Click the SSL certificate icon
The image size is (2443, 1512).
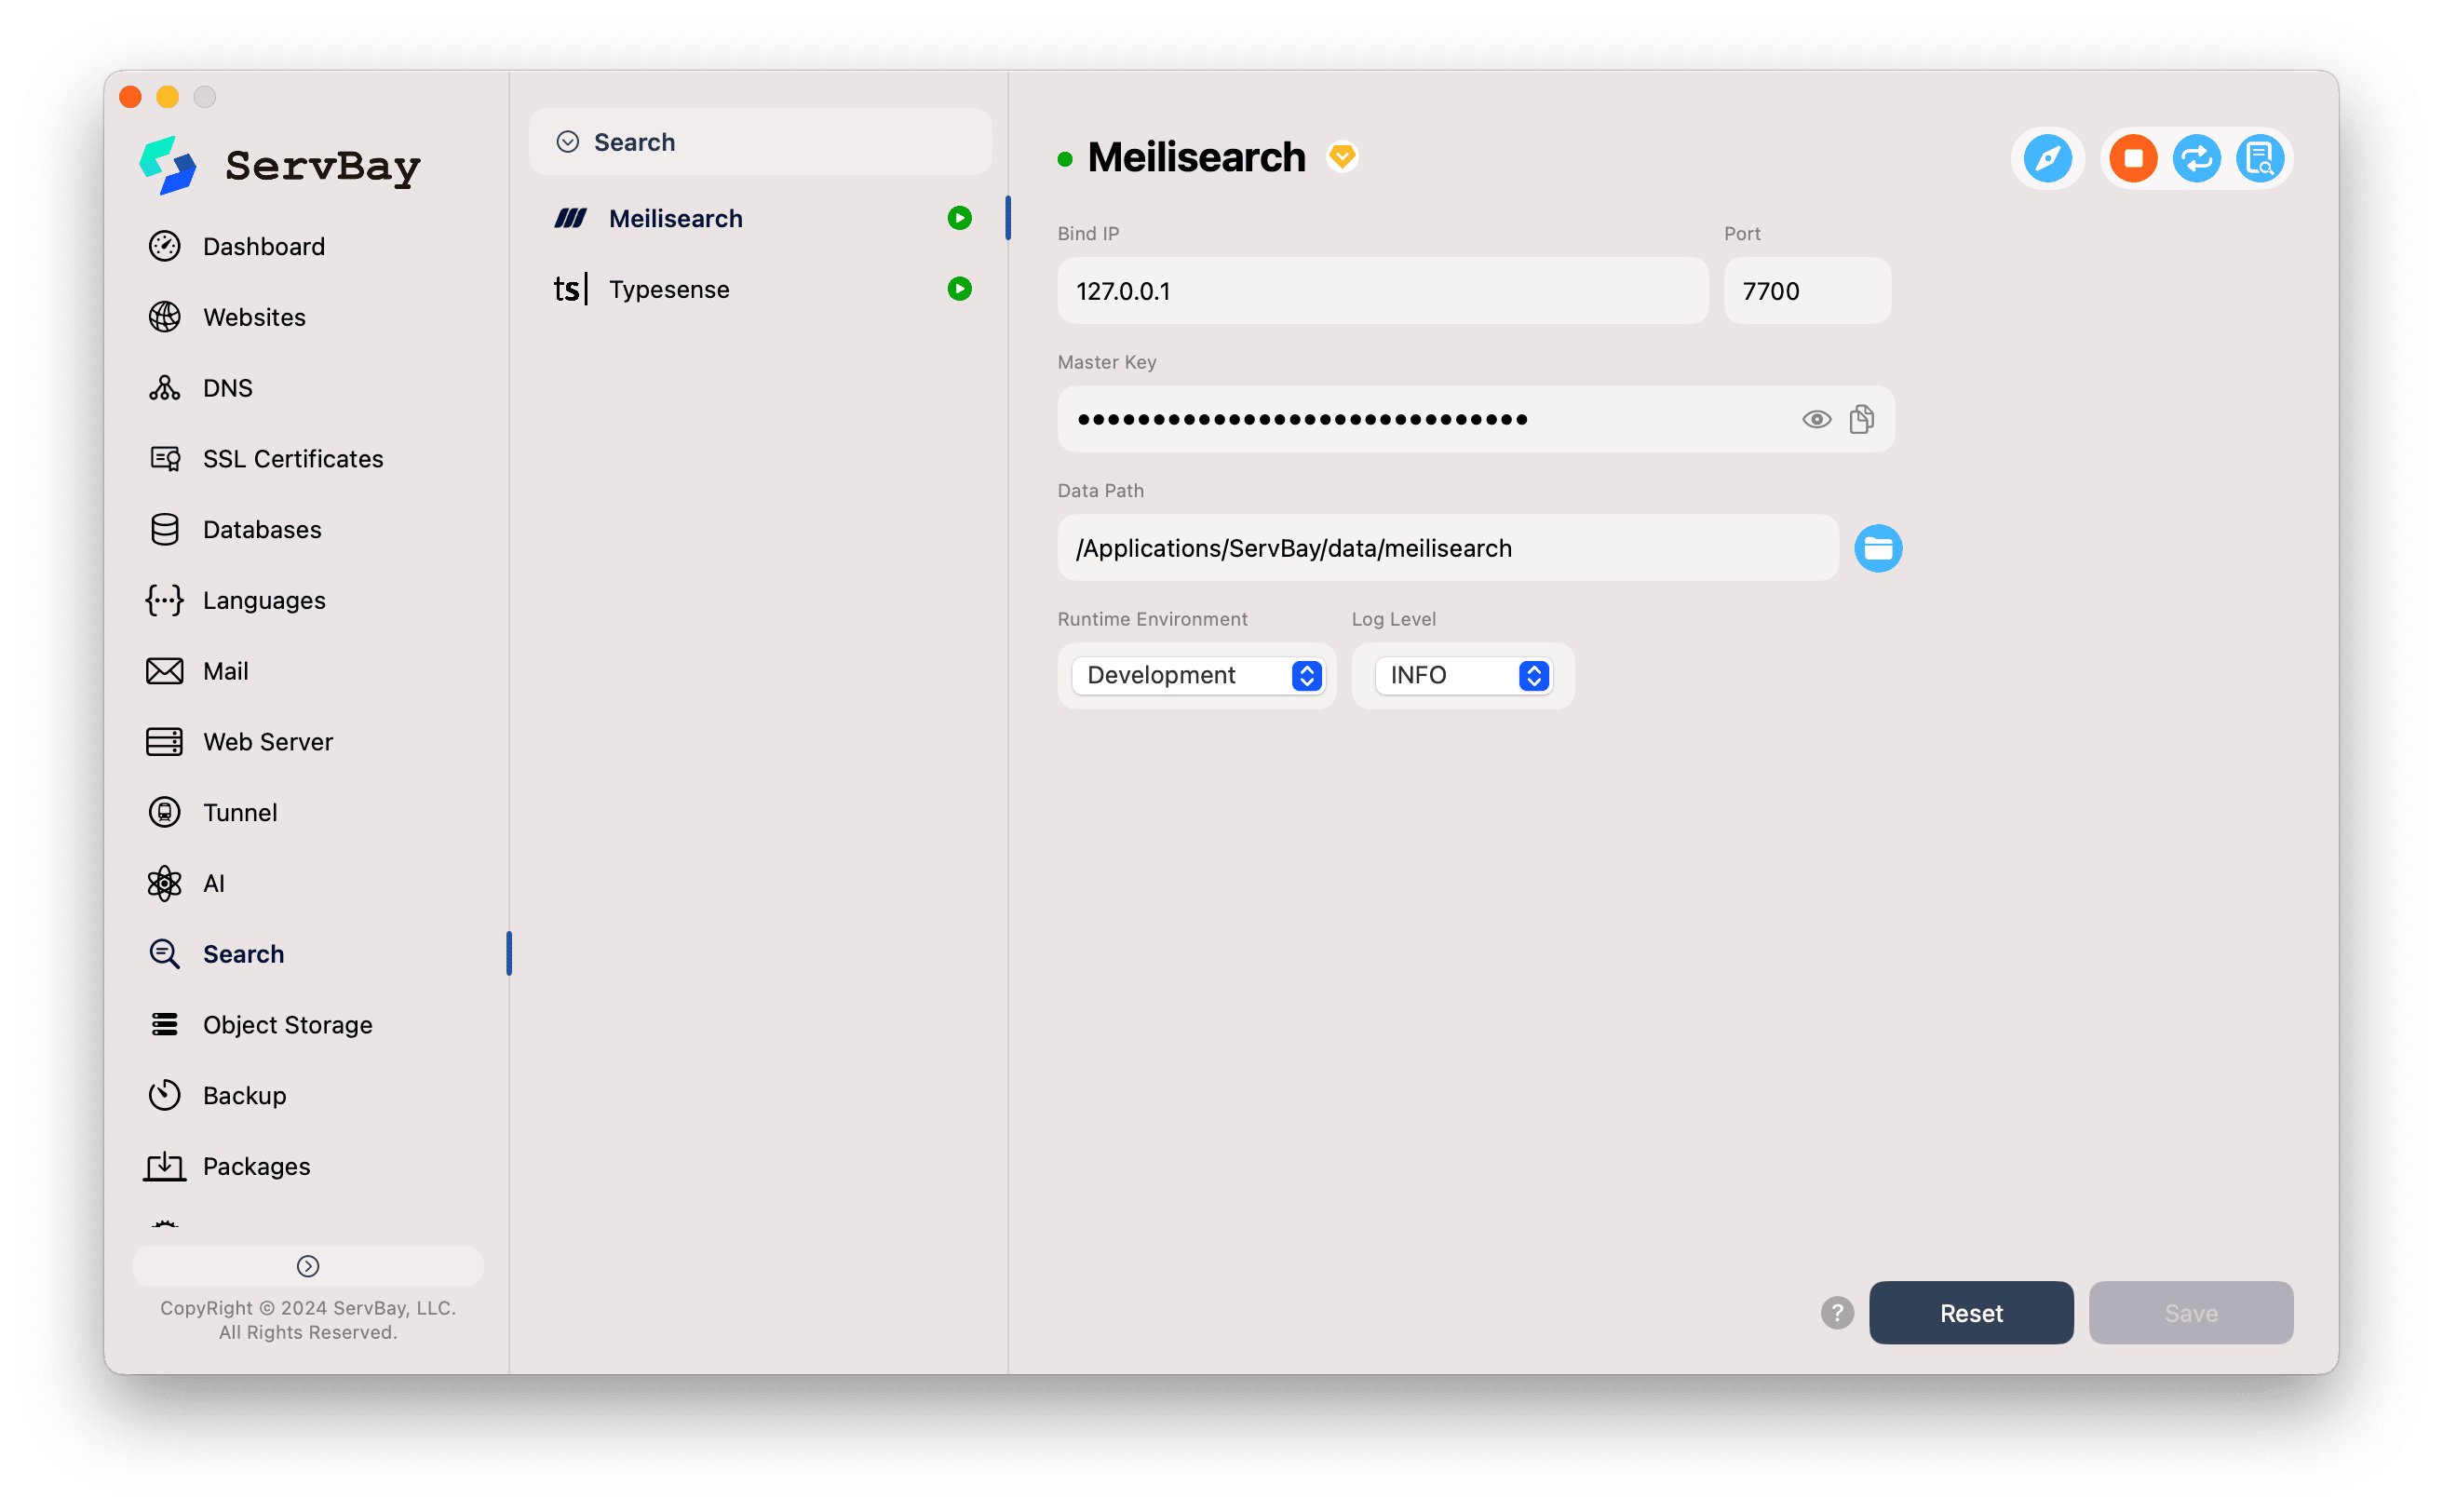coord(165,459)
